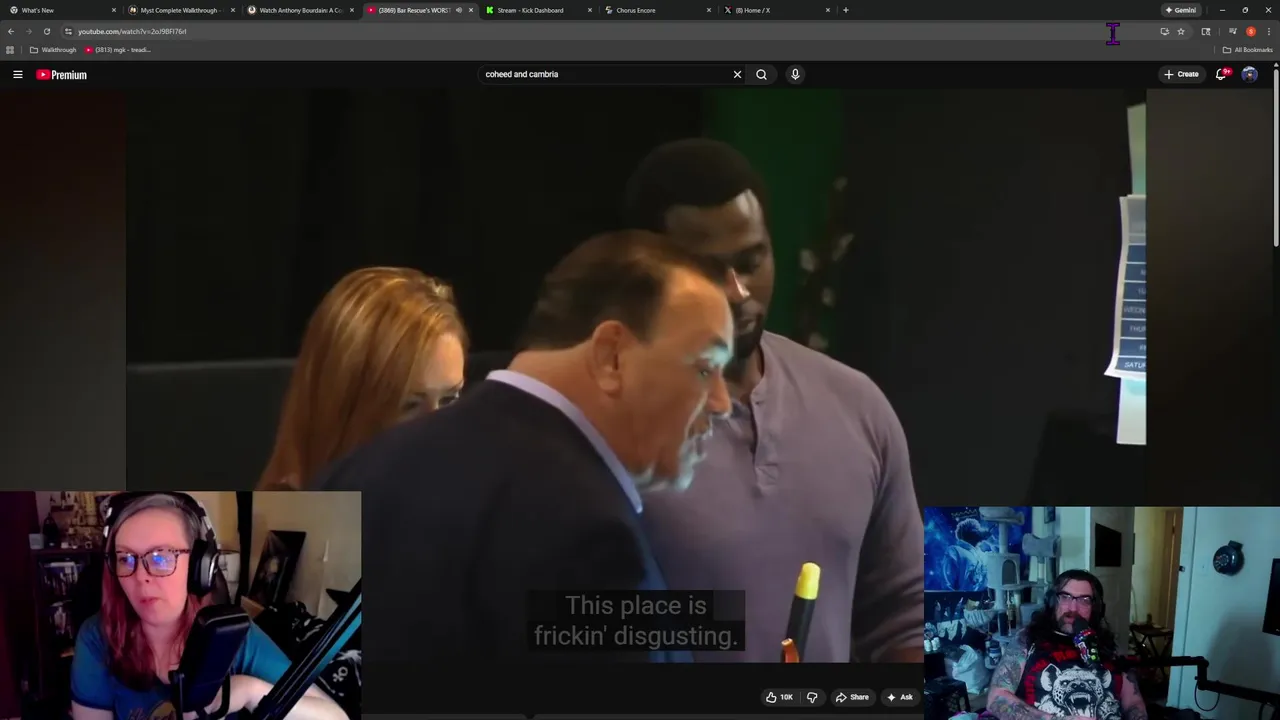
Task: Close the Bar Rescue YouTube tab
Action: (x=470, y=10)
